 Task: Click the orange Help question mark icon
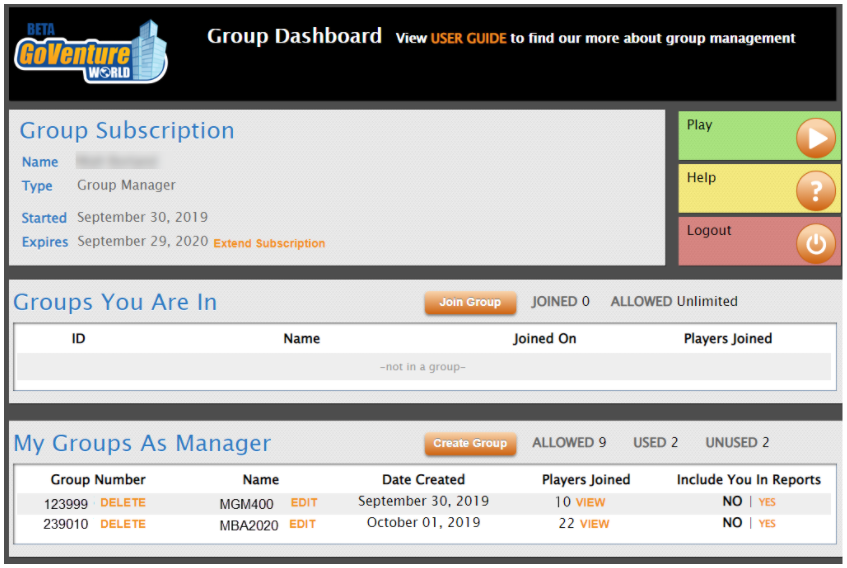(x=816, y=191)
